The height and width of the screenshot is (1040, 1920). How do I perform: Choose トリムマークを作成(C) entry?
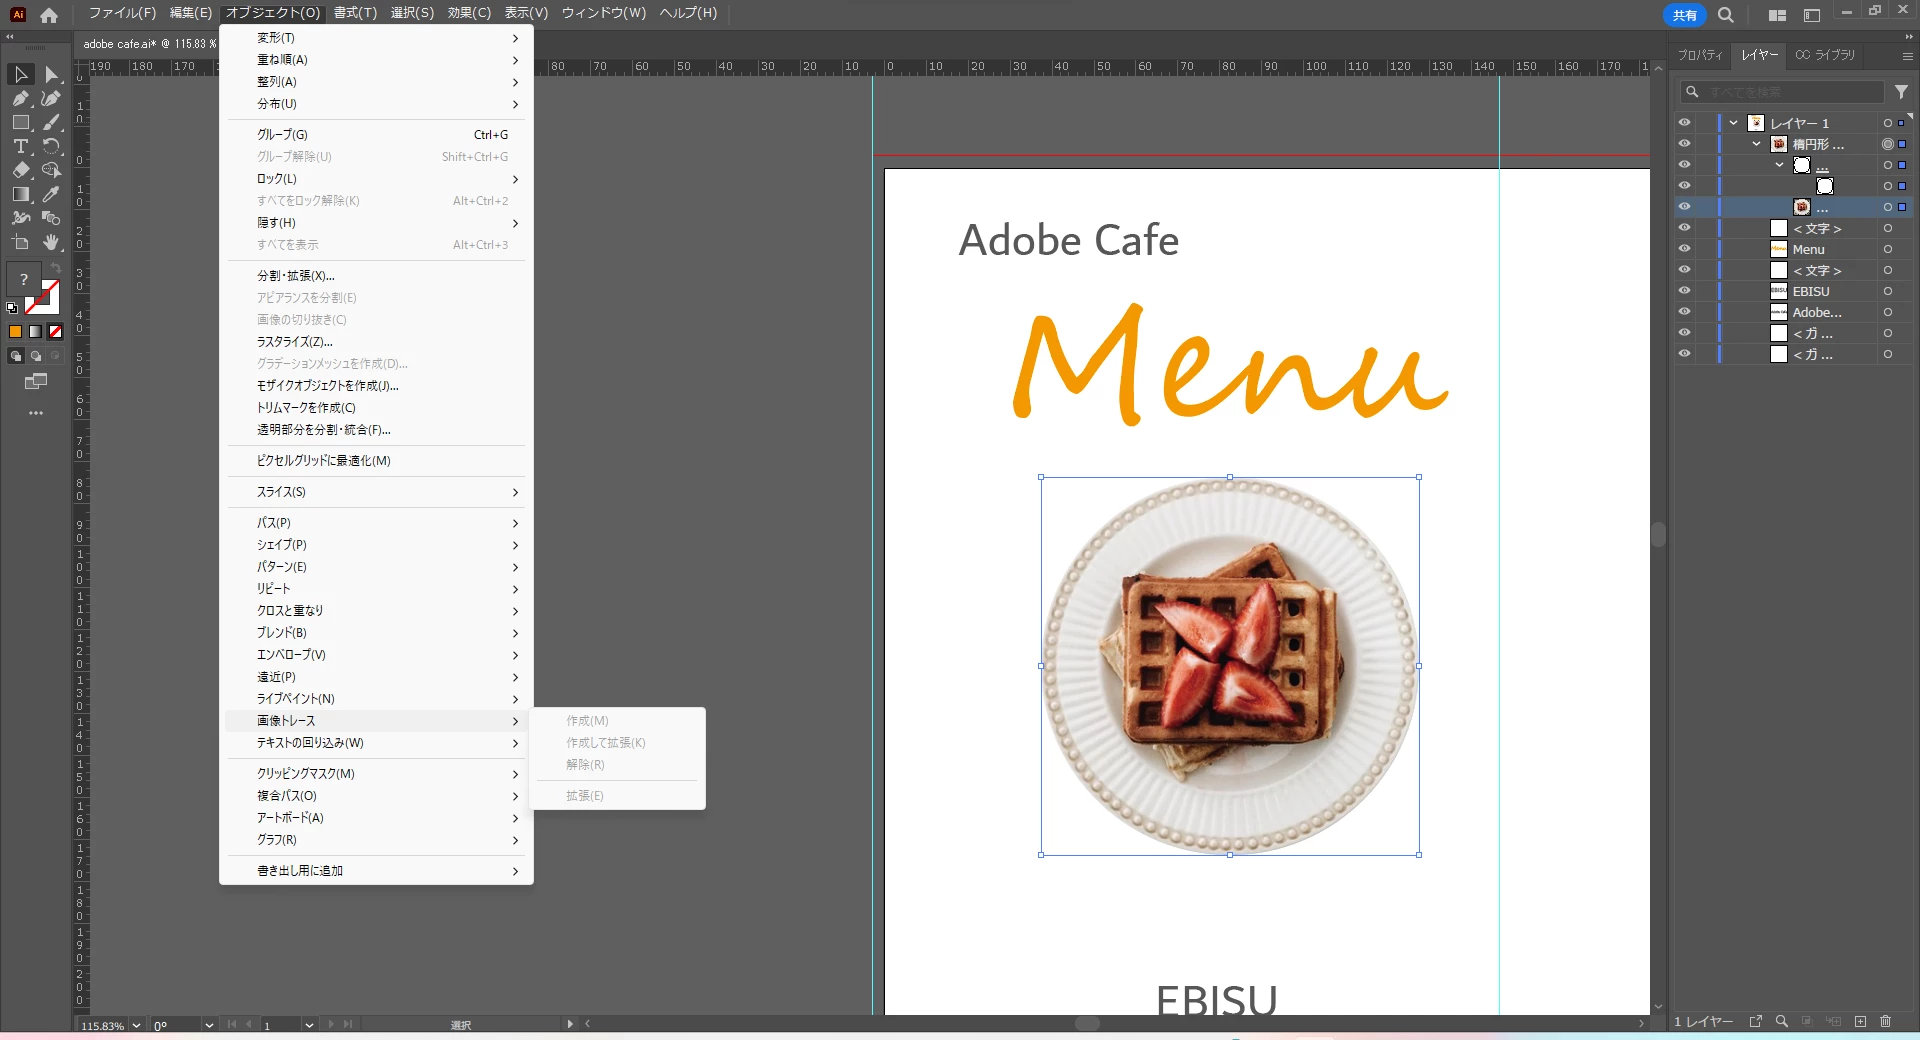[x=376, y=408]
